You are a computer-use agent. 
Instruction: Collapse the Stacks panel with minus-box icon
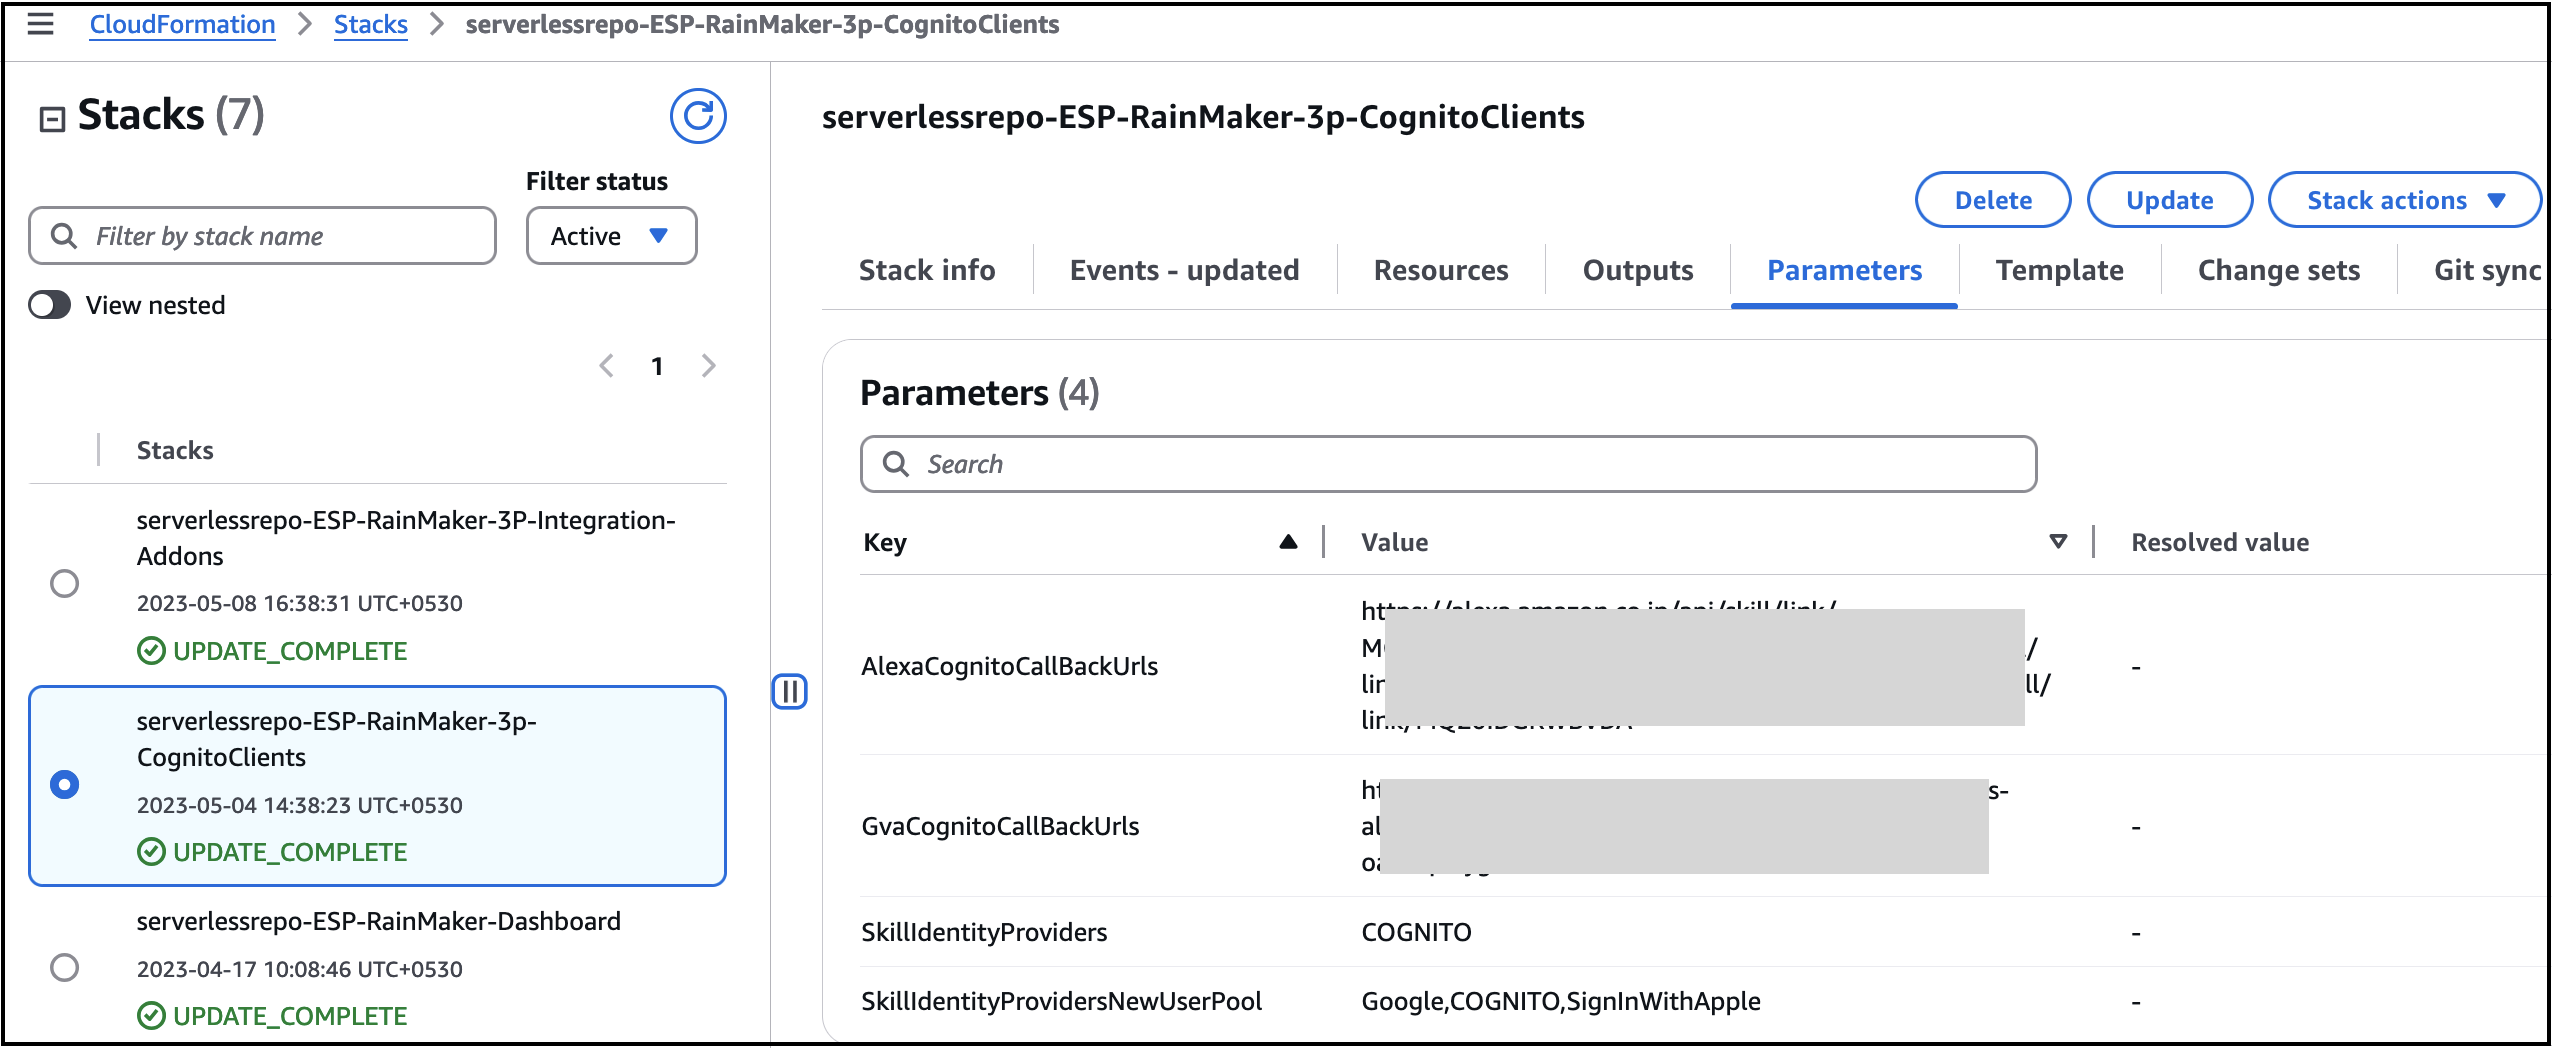pyautogui.click(x=52, y=120)
